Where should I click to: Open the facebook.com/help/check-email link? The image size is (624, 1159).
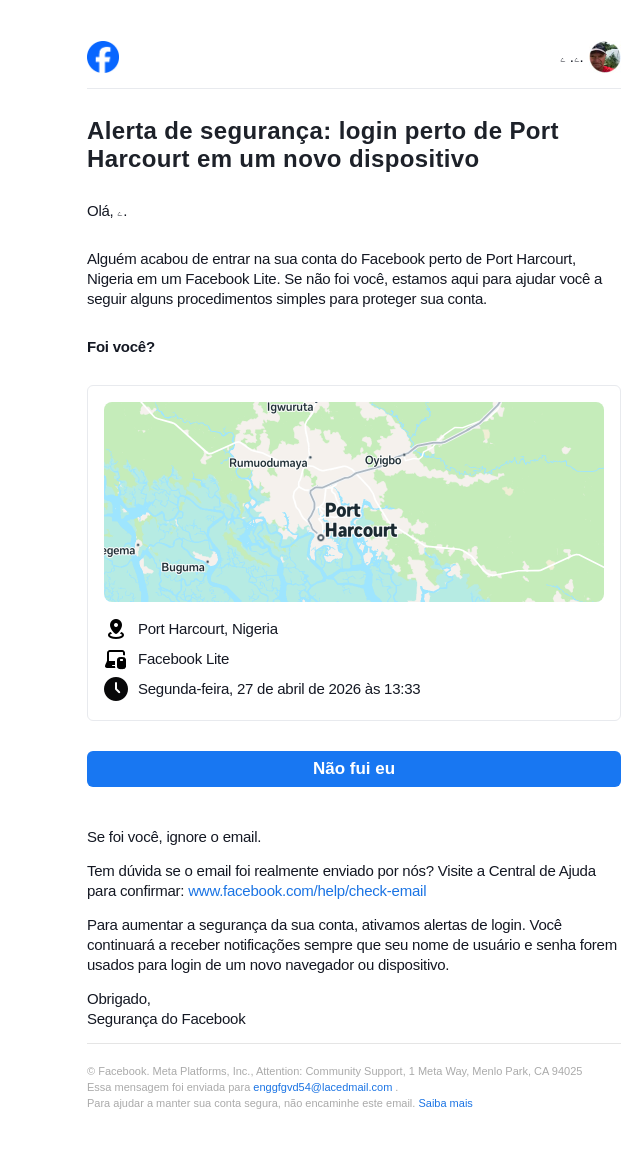[307, 891]
